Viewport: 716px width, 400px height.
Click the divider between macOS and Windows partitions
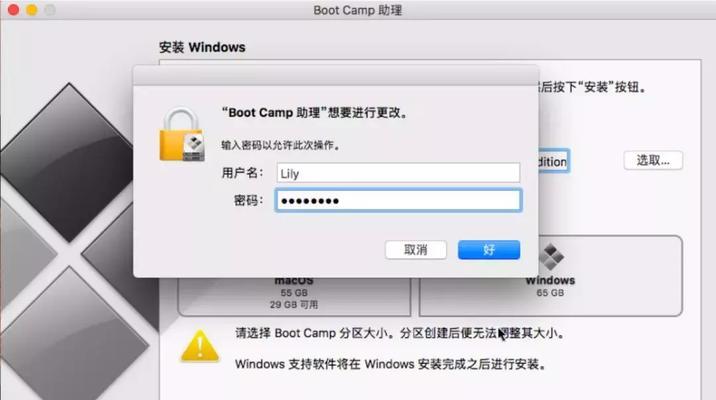[x=415, y=297]
